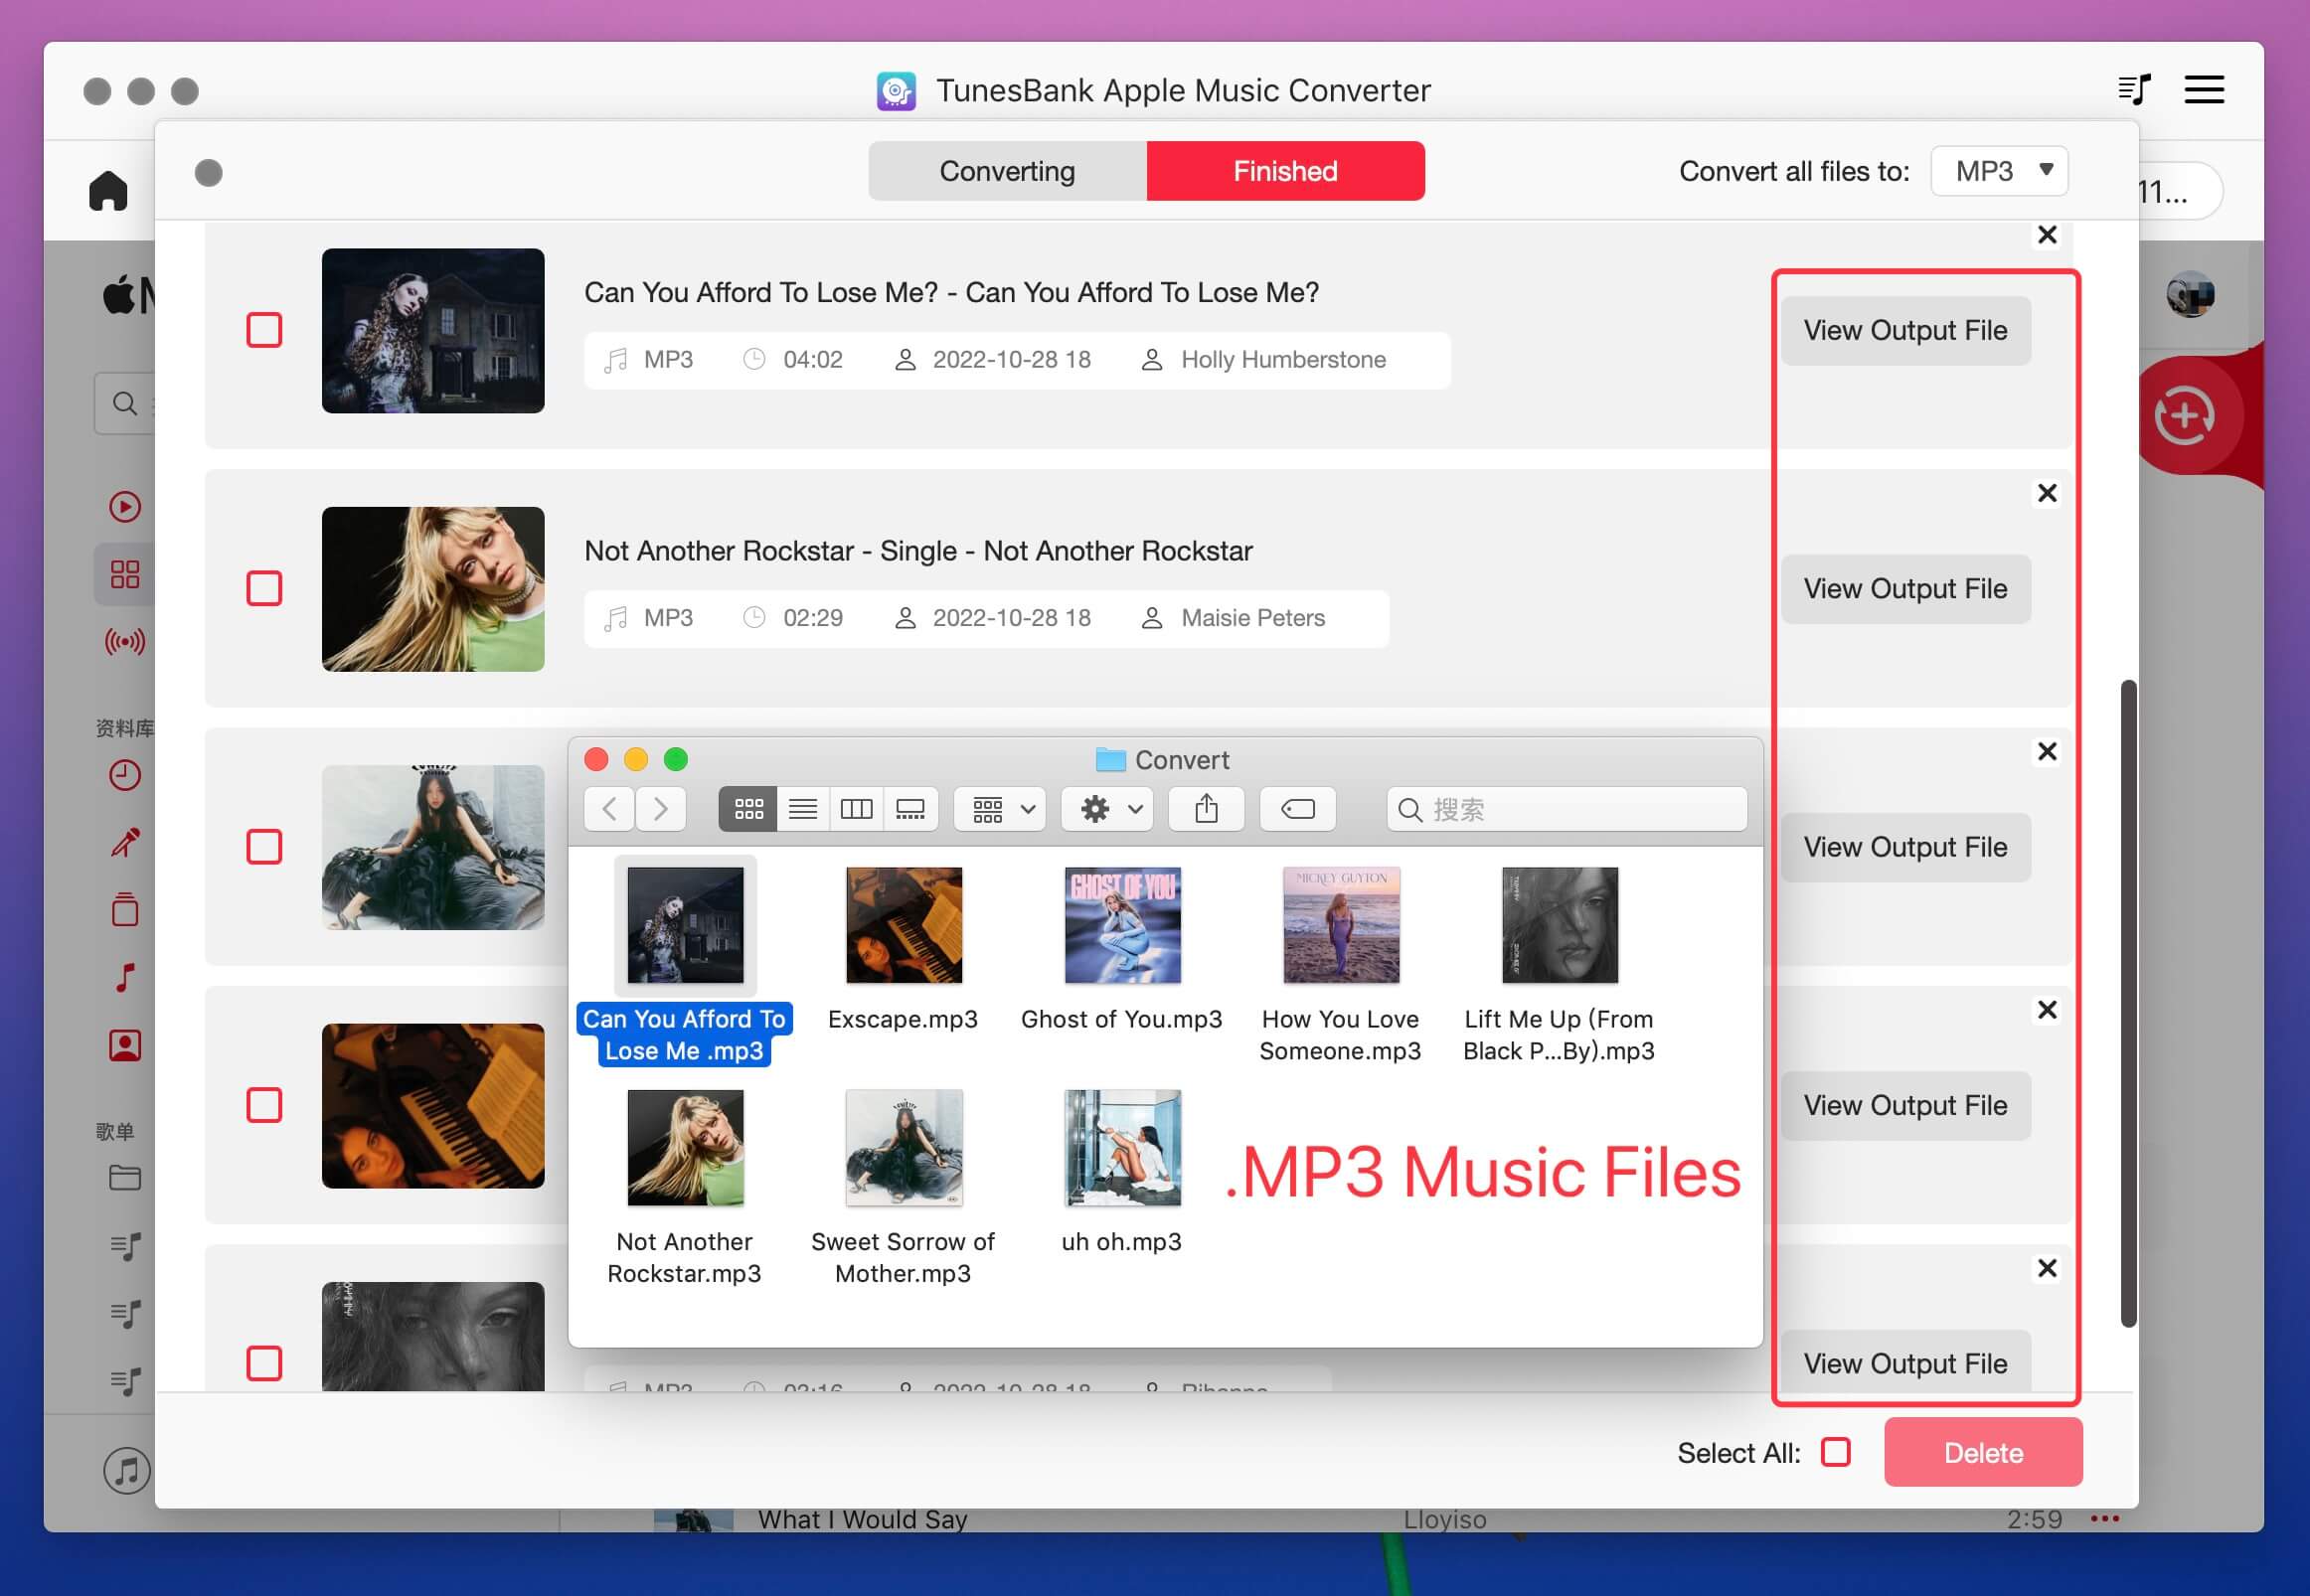View output file for the piano album row

[x=1905, y=1105]
